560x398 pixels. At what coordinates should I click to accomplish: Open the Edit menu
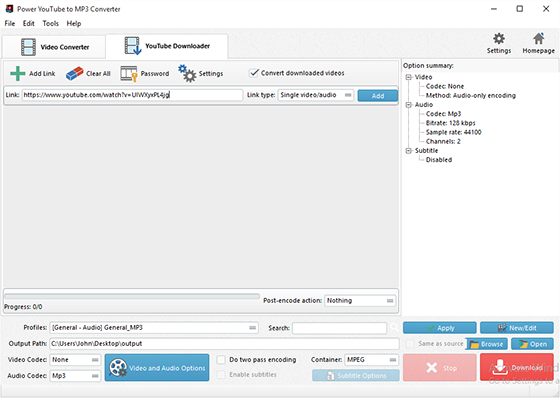click(x=29, y=24)
